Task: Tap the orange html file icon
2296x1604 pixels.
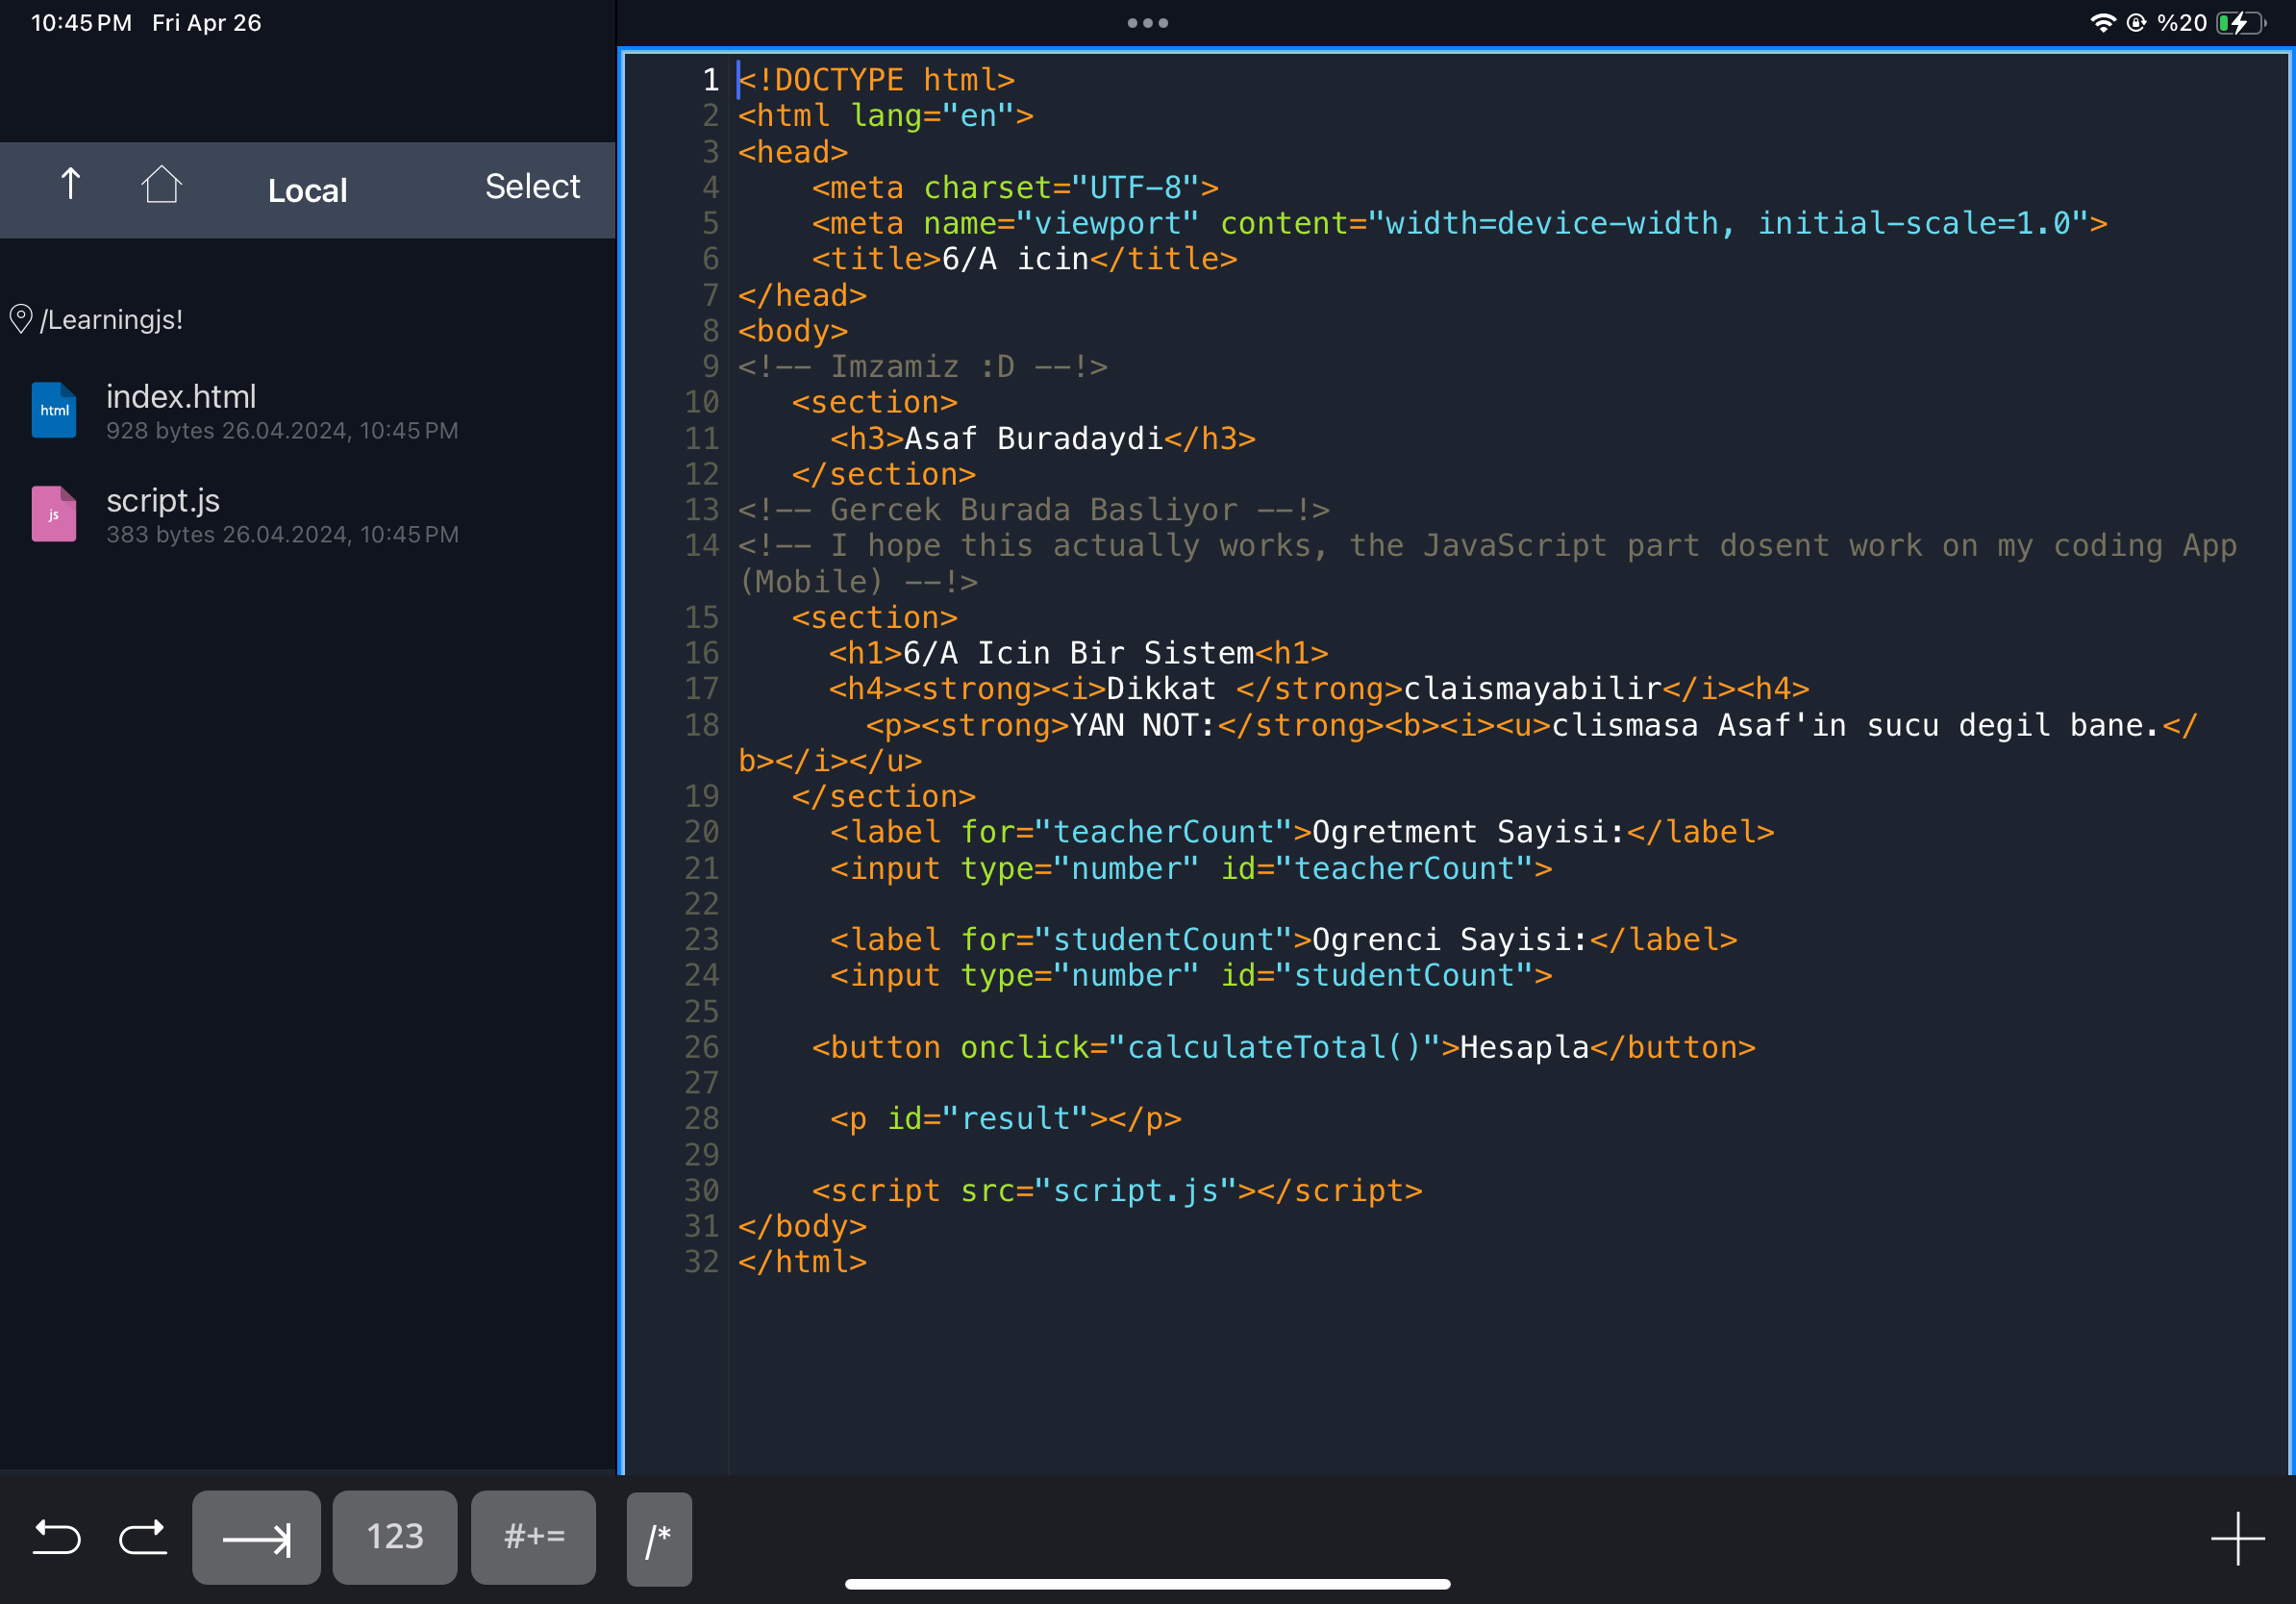Action: pos(53,410)
